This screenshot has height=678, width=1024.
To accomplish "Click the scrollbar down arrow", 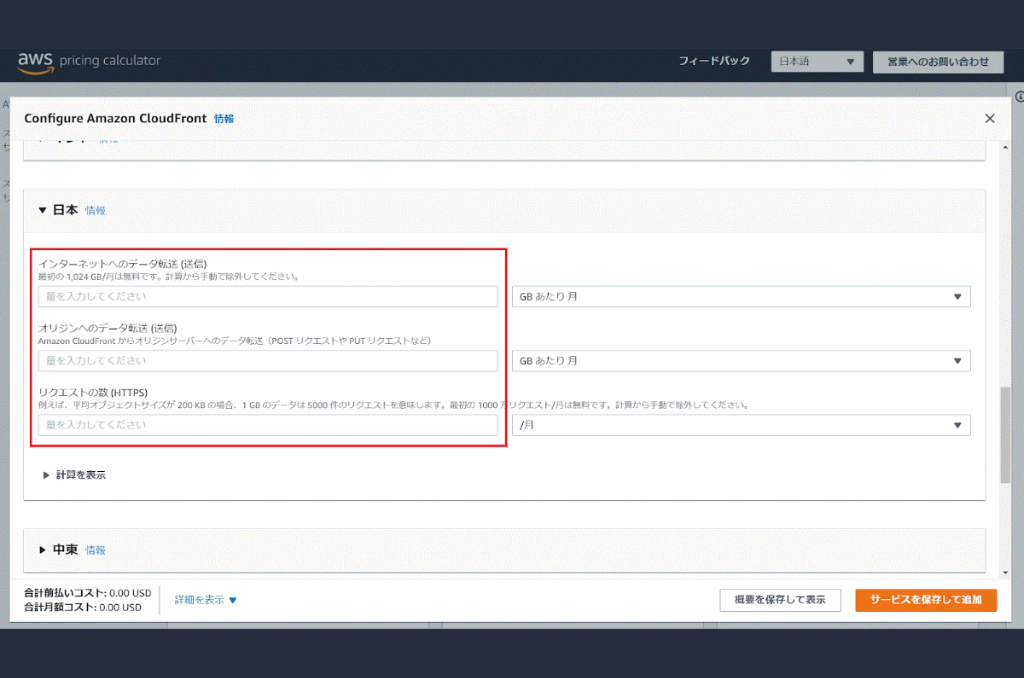I will click(1005, 573).
